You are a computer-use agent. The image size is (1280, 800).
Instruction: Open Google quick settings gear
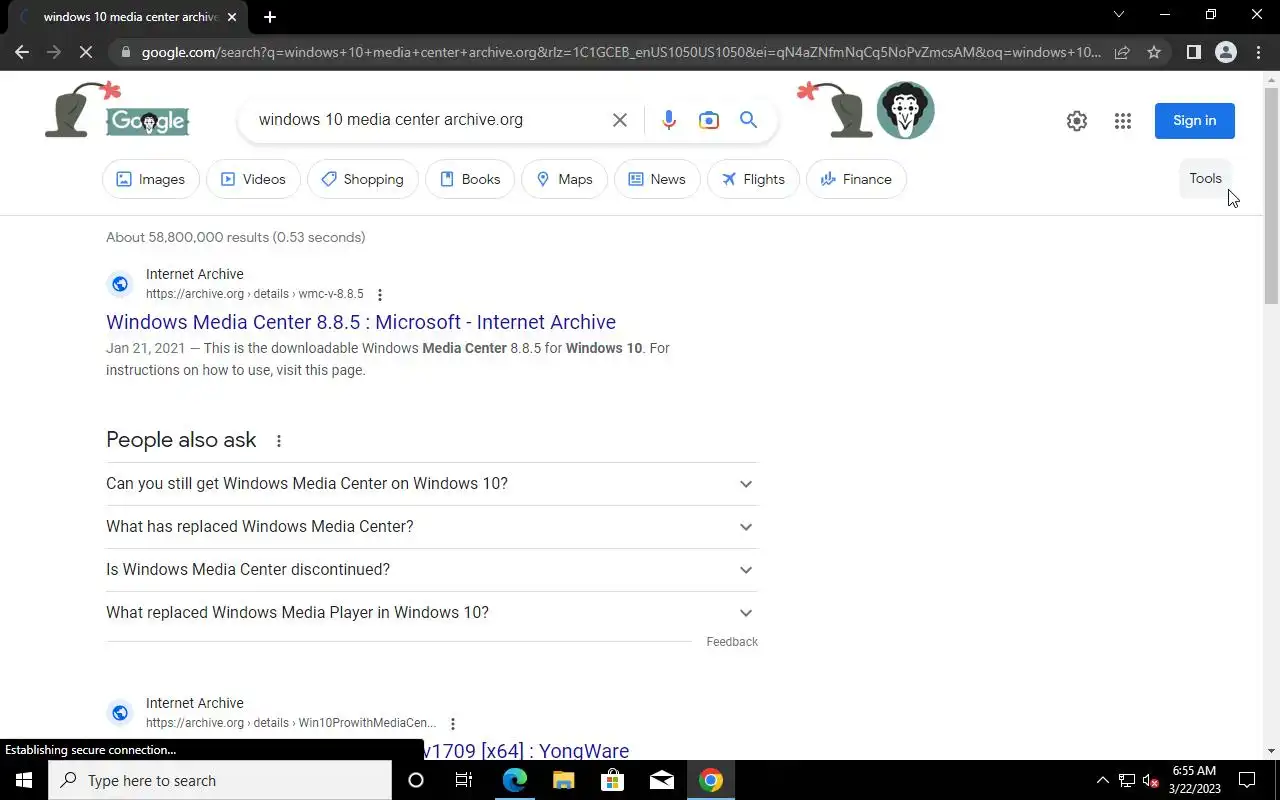1076,121
